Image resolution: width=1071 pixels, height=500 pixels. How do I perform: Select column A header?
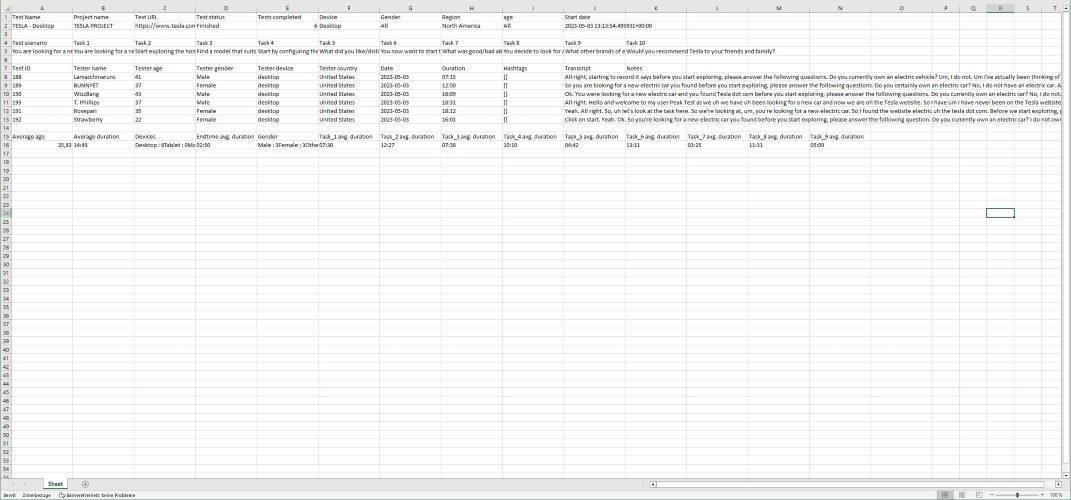coord(42,8)
